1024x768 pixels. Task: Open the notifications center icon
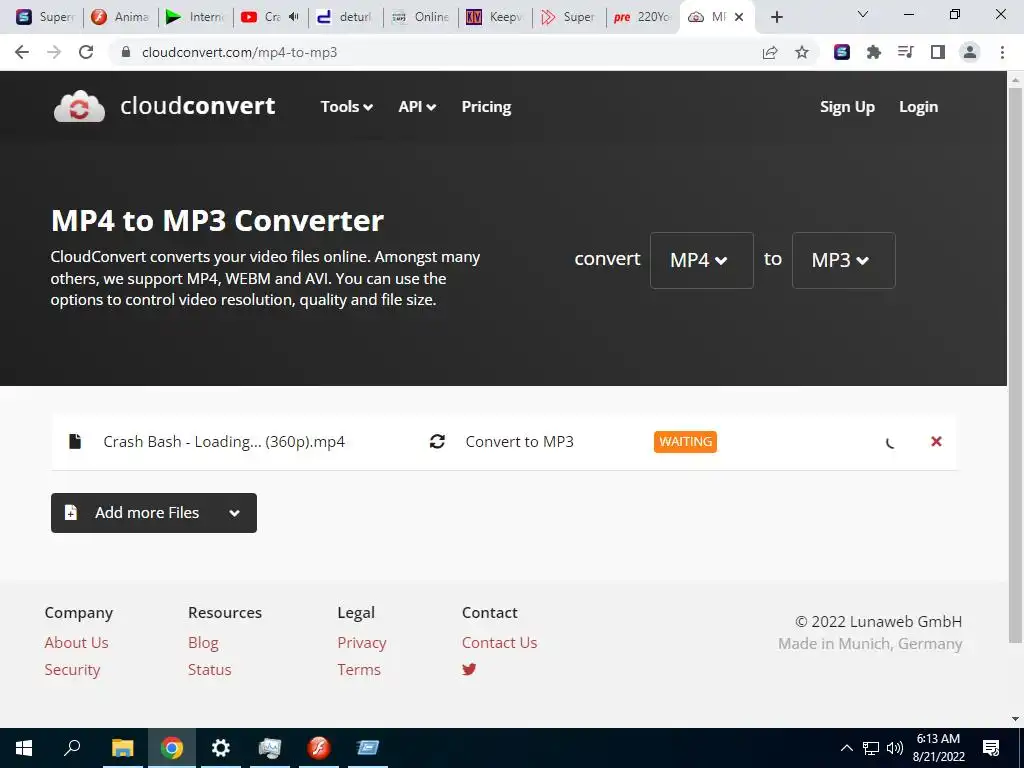[x=991, y=748]
